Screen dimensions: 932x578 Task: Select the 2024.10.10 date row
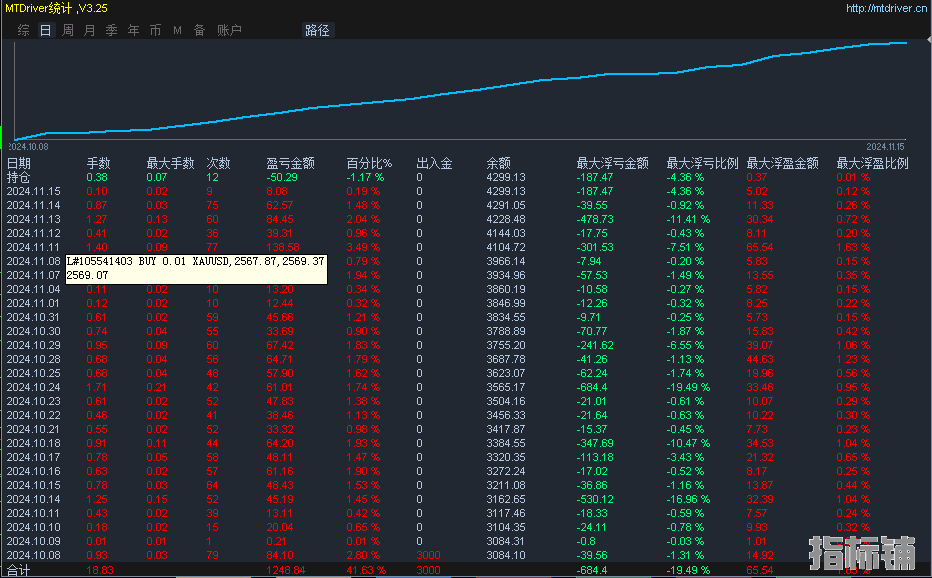click(x=33, y=527)
